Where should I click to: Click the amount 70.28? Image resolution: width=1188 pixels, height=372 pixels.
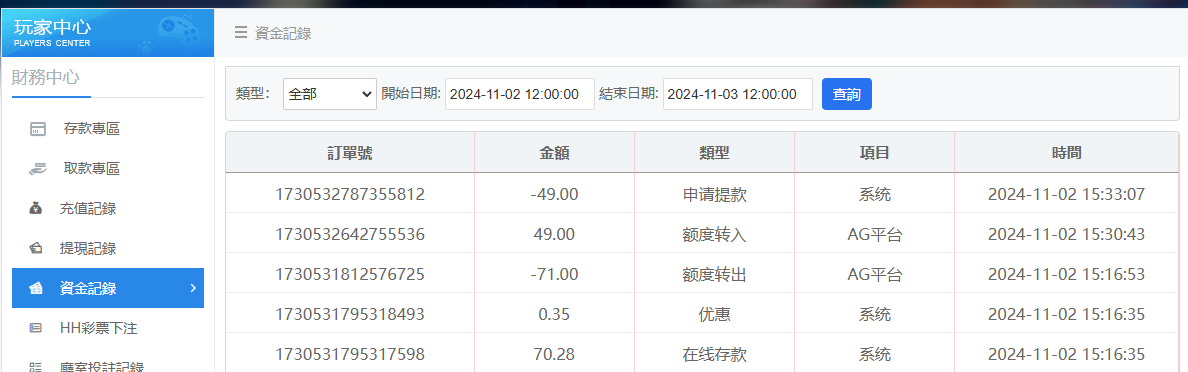point(555,353)
